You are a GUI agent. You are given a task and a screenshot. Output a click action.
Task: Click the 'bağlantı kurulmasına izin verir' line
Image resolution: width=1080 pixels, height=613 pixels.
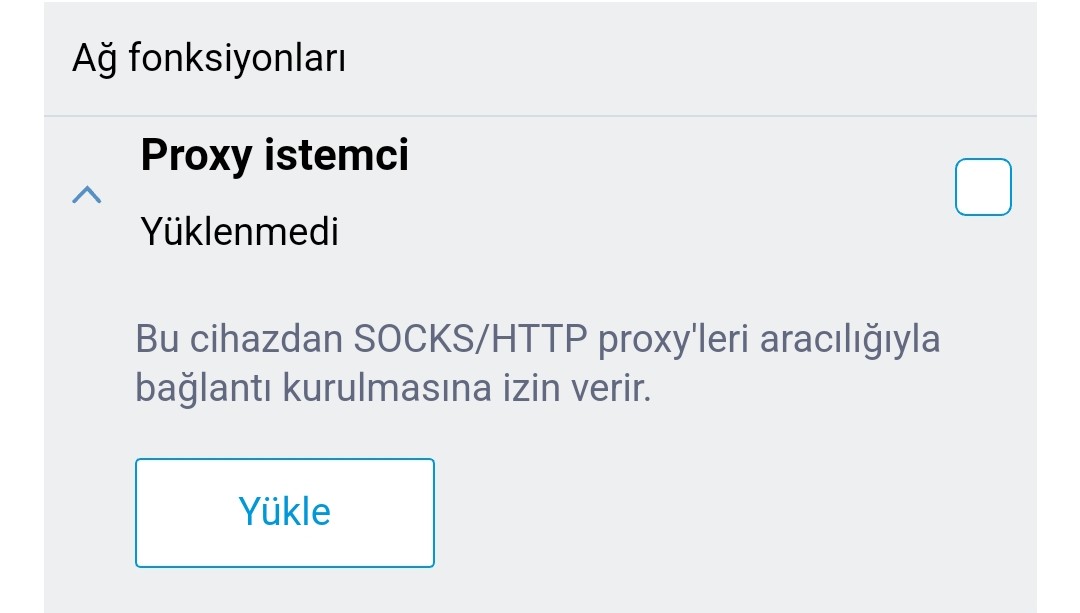pyautogui.click(x=393, y=388)
